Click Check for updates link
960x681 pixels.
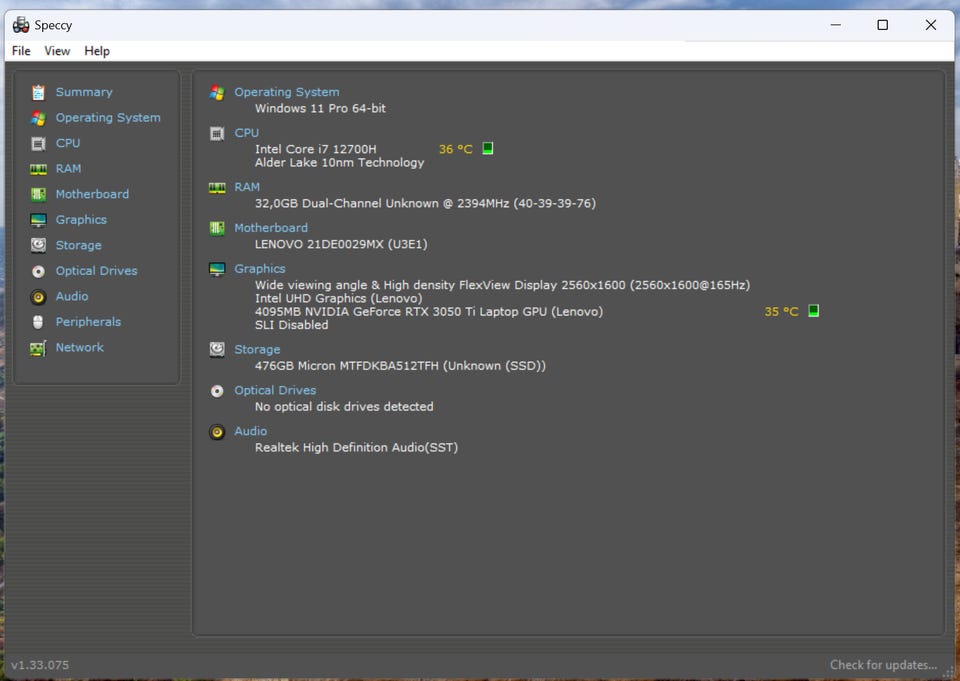[883, 665]
